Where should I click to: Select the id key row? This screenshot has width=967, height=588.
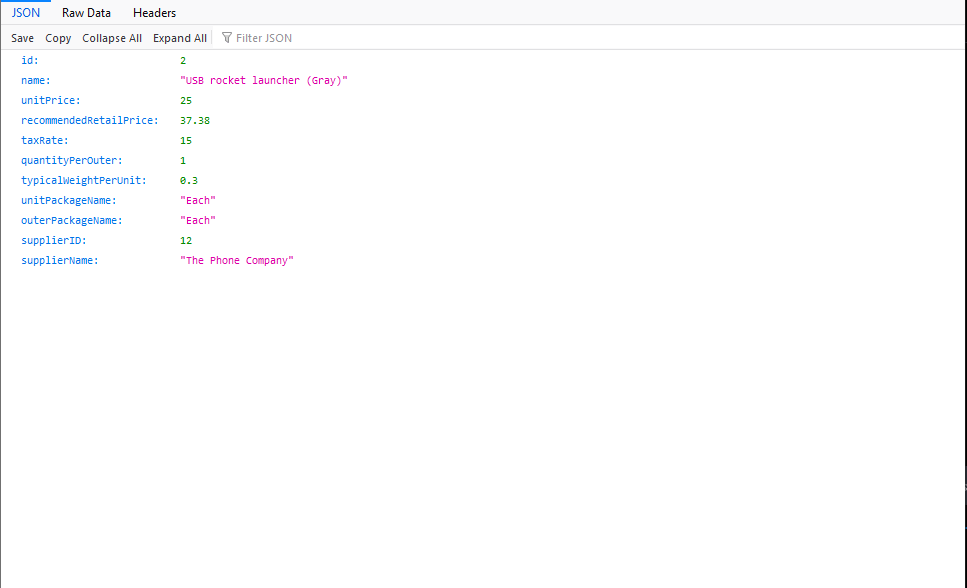[x=30, y=60]
